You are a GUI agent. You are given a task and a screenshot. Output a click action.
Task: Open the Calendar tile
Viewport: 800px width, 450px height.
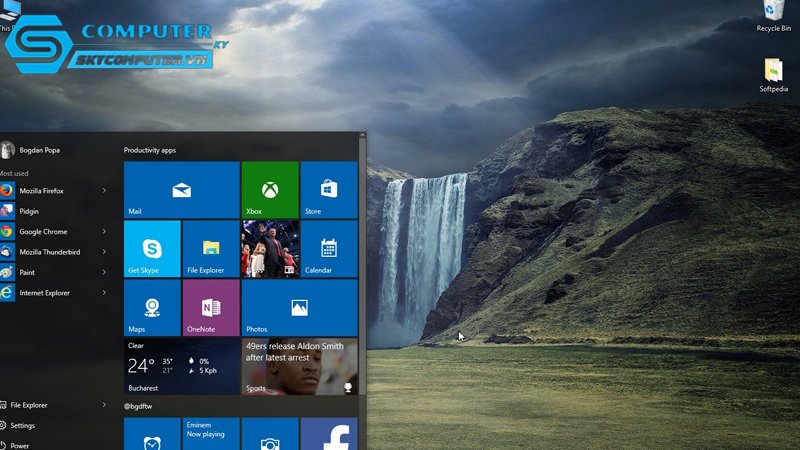pos(329,249)
